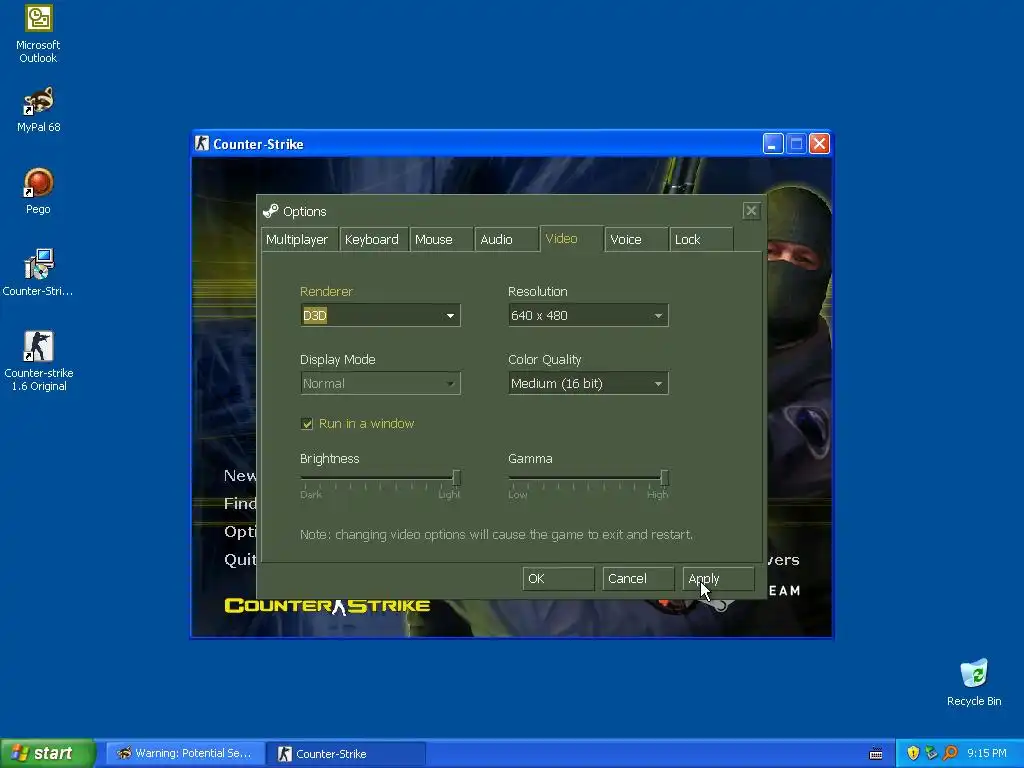1024x768 pixels.
Task: Click the Brightness slider handle
Action: 456,477
